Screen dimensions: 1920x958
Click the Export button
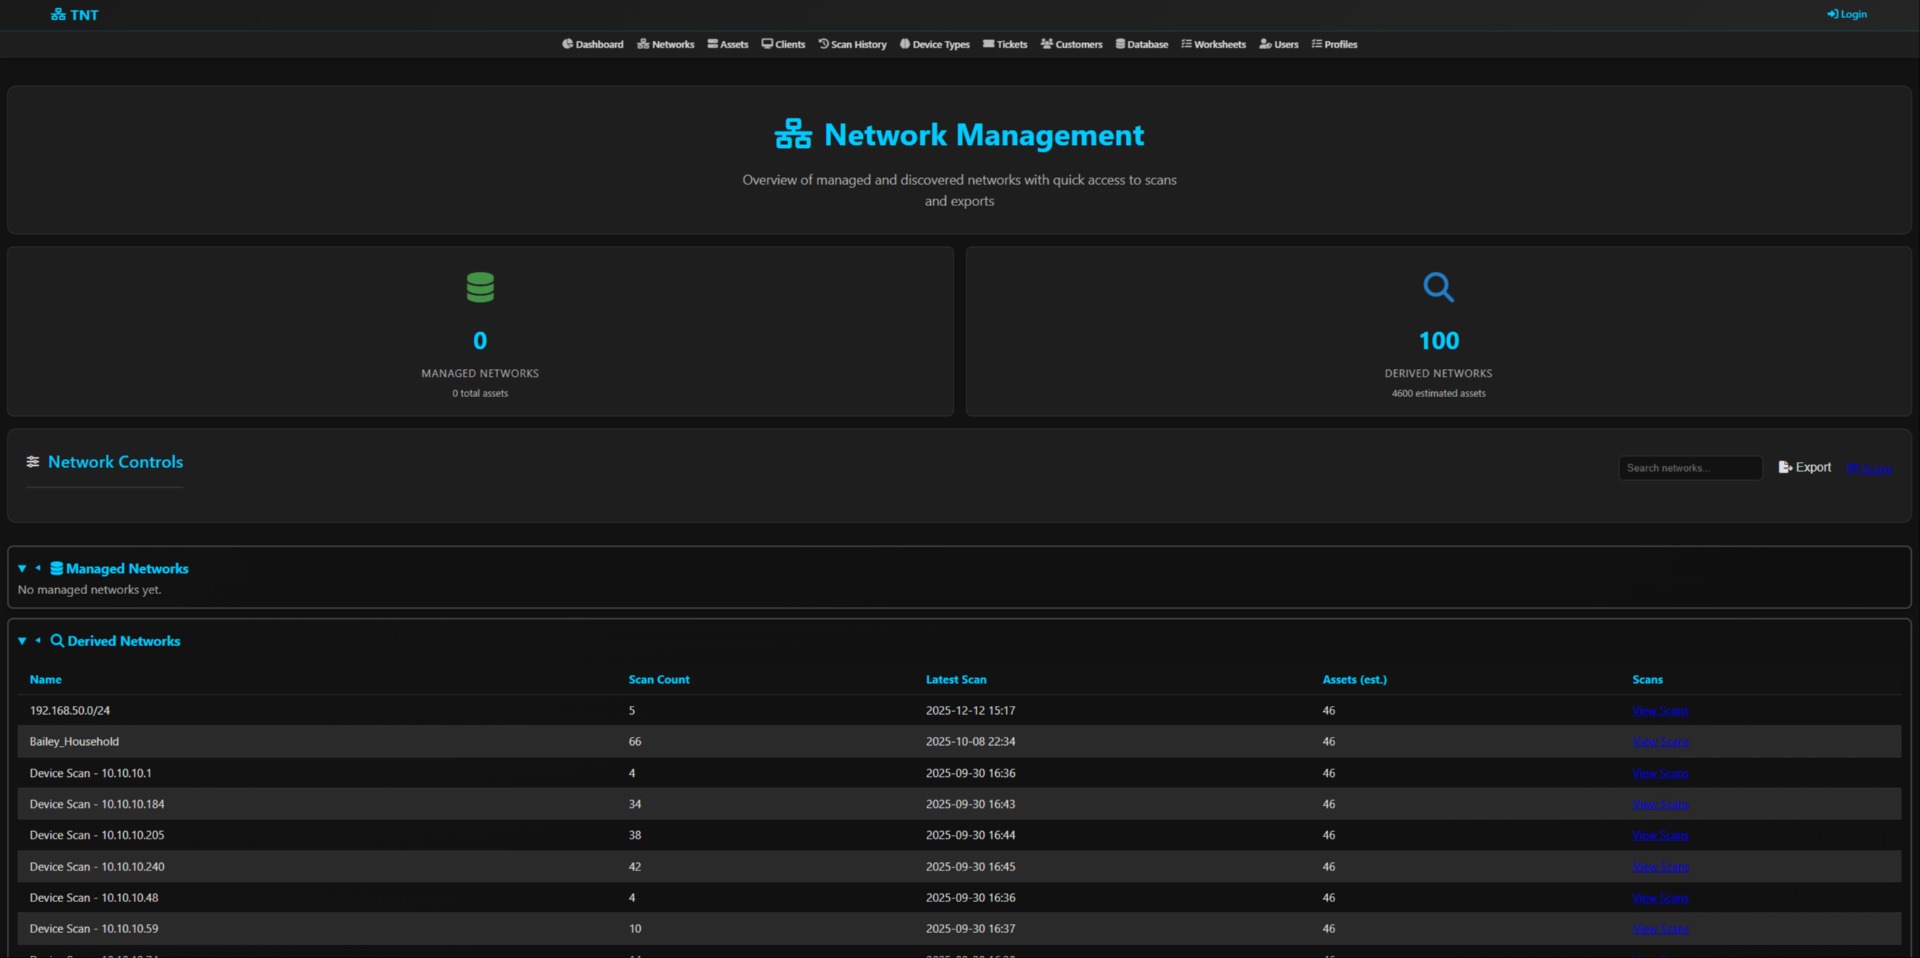[x=1803, y=467]
